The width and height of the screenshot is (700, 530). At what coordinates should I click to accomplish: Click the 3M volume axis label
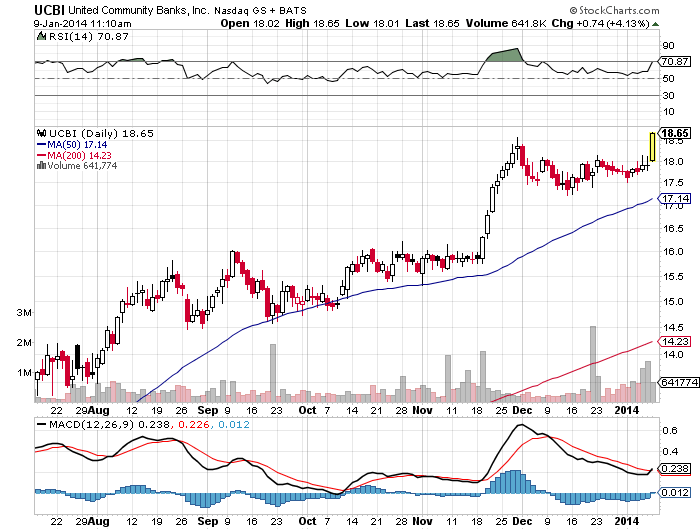pos(24,313)
